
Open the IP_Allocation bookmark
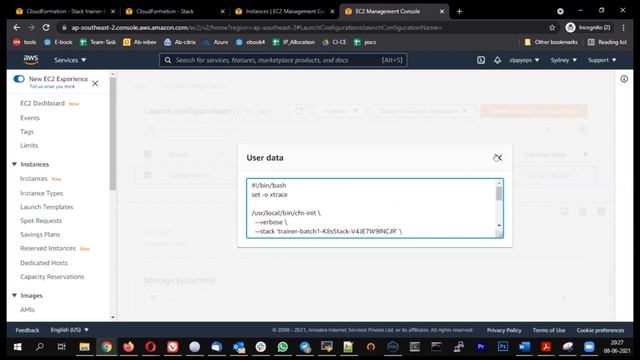point(294,42)
